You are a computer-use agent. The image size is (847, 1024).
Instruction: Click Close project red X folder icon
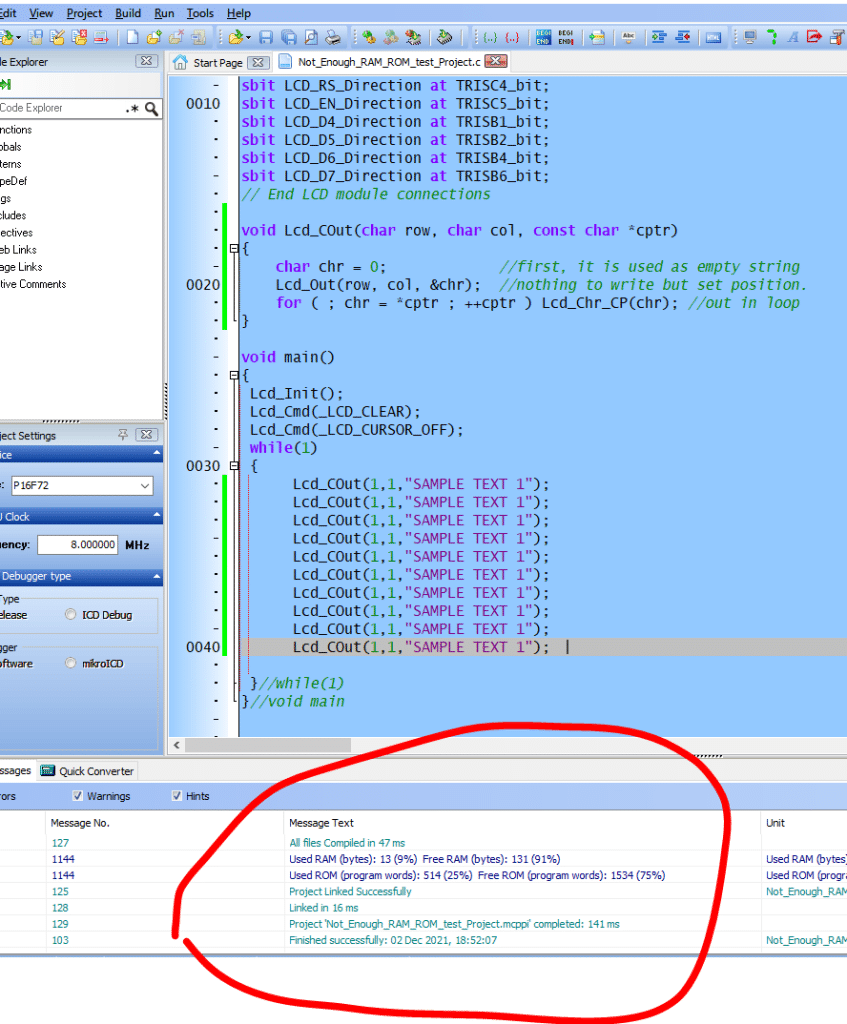pos(80,37)
